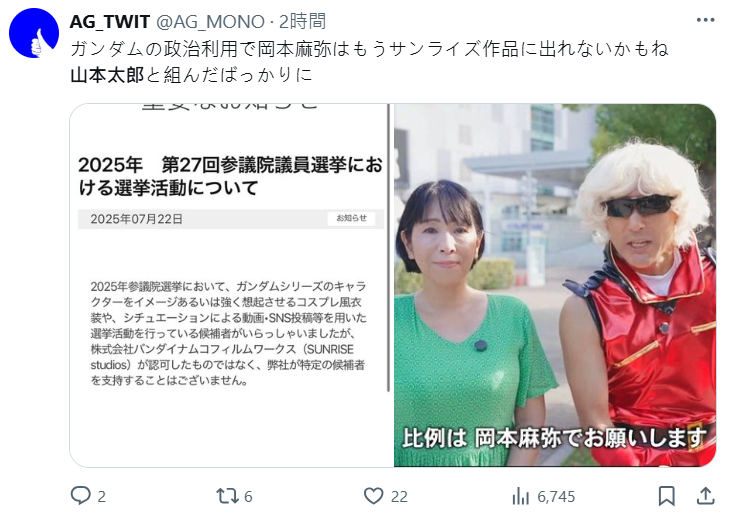View analytics bar chart icon

tap(521, 496)
